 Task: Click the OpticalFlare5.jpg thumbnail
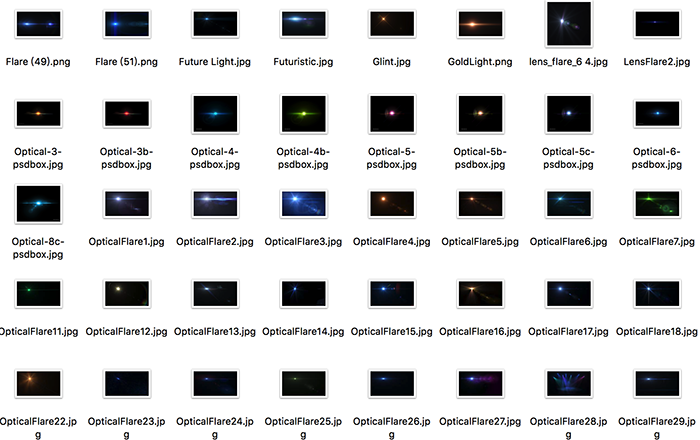pyautogui.click(x=480, y=203)
